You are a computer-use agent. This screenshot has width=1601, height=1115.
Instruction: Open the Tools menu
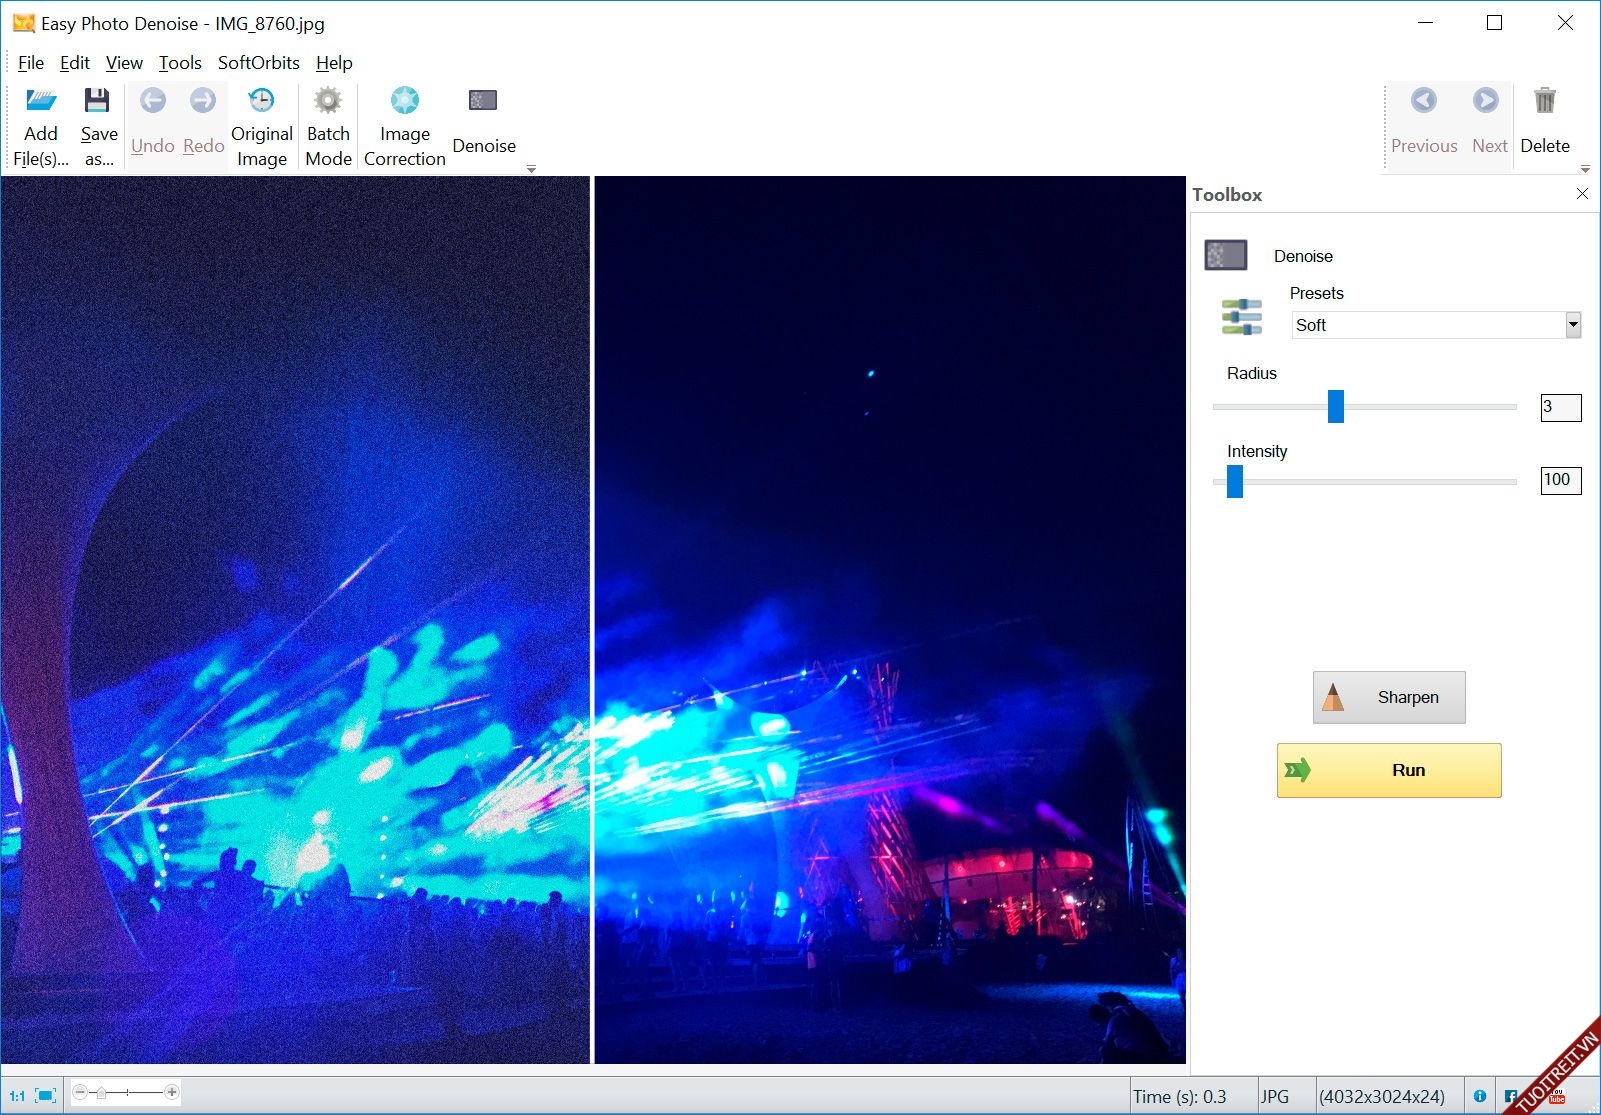click(180, 63)
